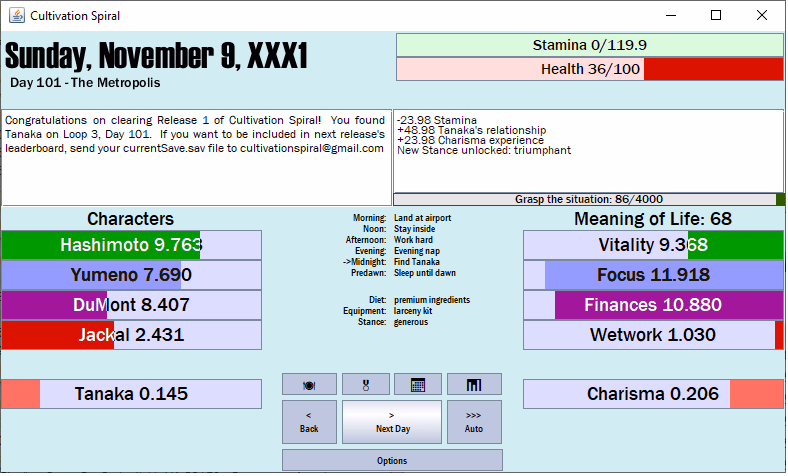Click the Jackal relationship bar
Image resolution: width=788 pixels, height=476 pixels.
pos(131,335)
